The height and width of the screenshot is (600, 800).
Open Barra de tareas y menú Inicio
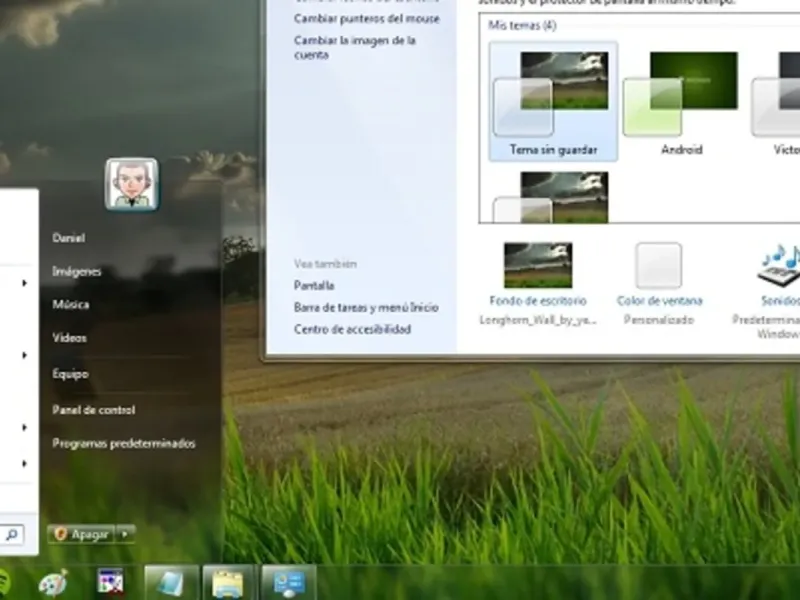click(366, 307)
